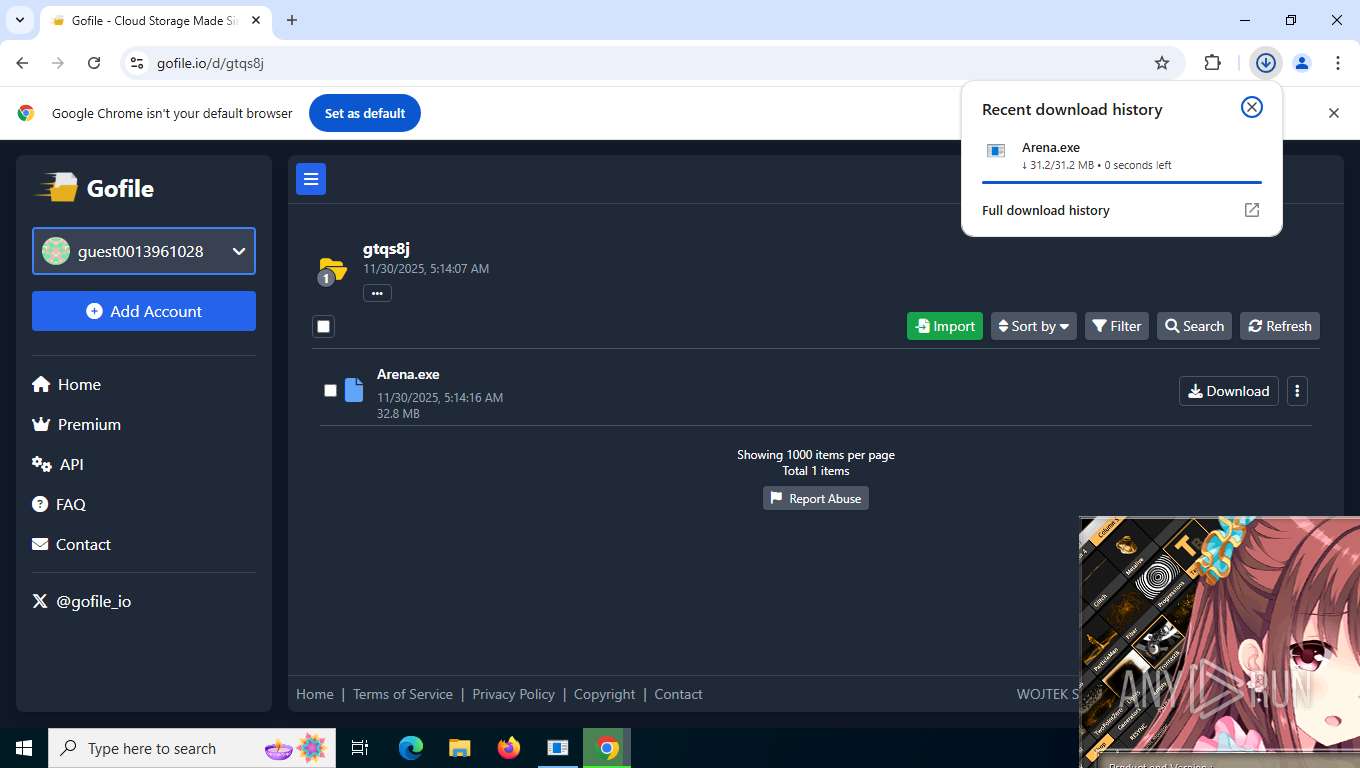Open the Chrome extensions puzzle icon
This screenshot has width=1360, height=768.
click(x=1213, y=63)
